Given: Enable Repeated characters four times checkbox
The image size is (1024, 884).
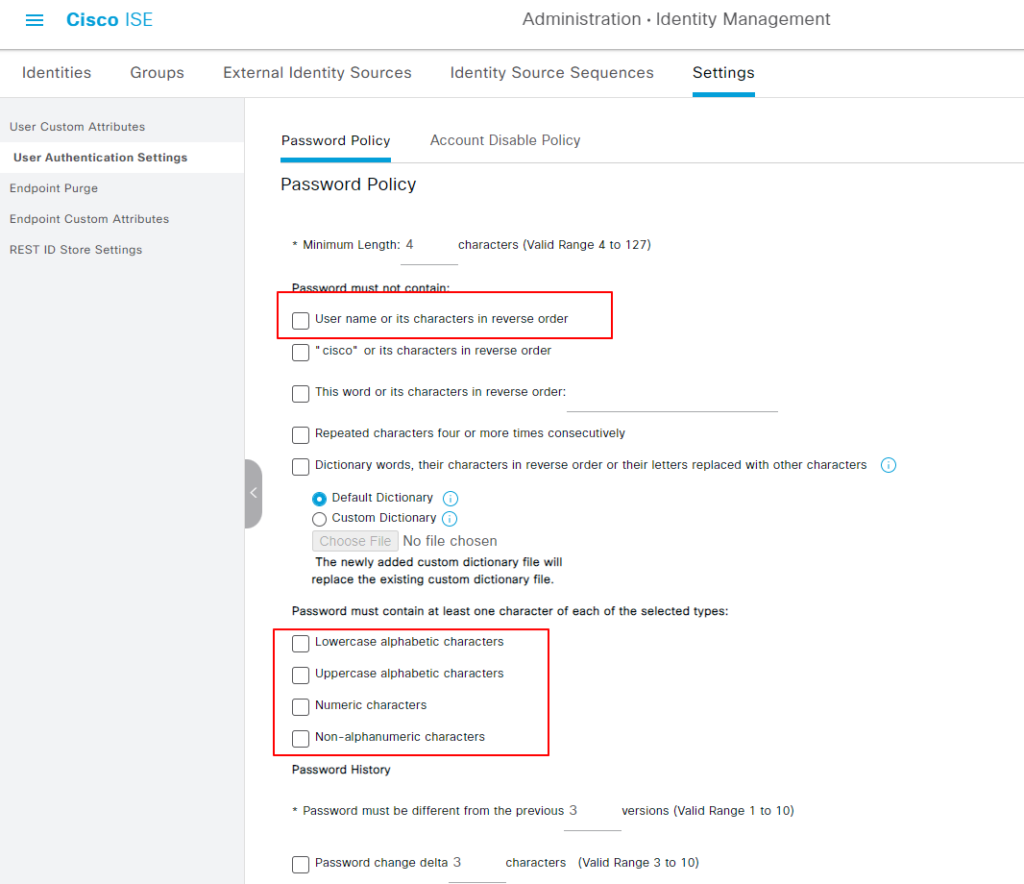Looking at the screenshot, I should tap(300, 435).
